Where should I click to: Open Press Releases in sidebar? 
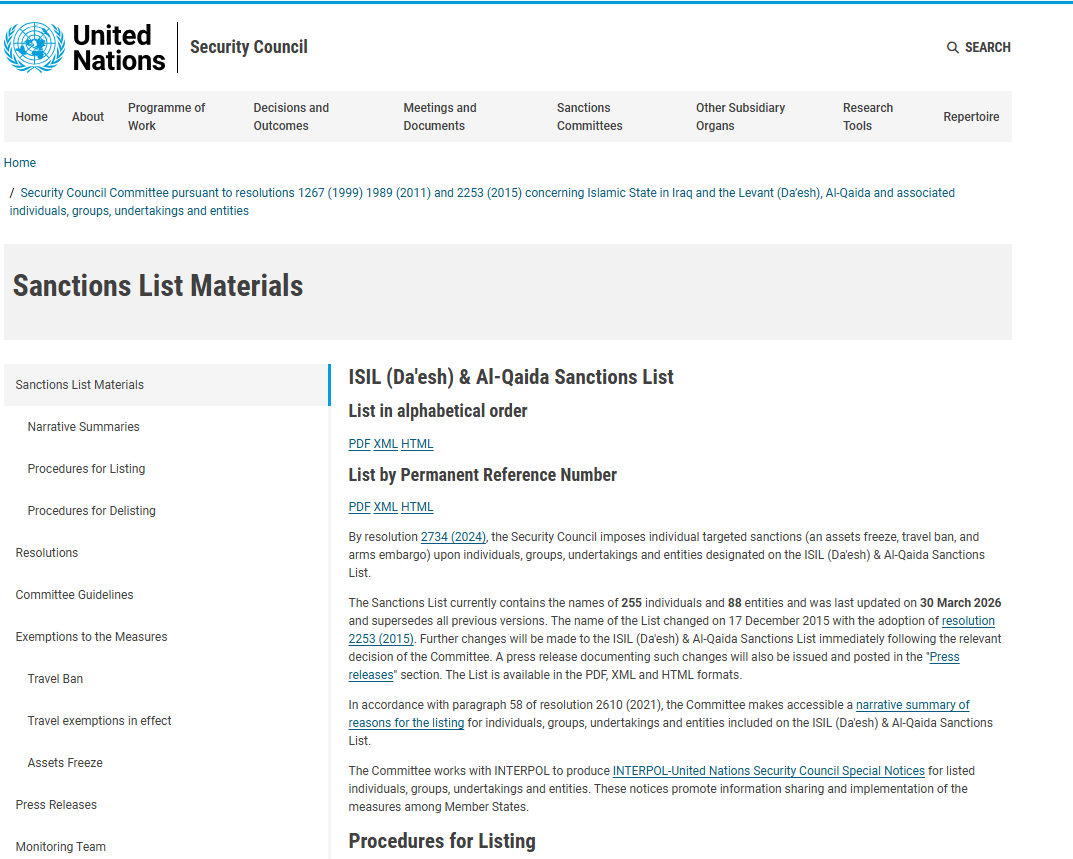(x=56, y=805)
